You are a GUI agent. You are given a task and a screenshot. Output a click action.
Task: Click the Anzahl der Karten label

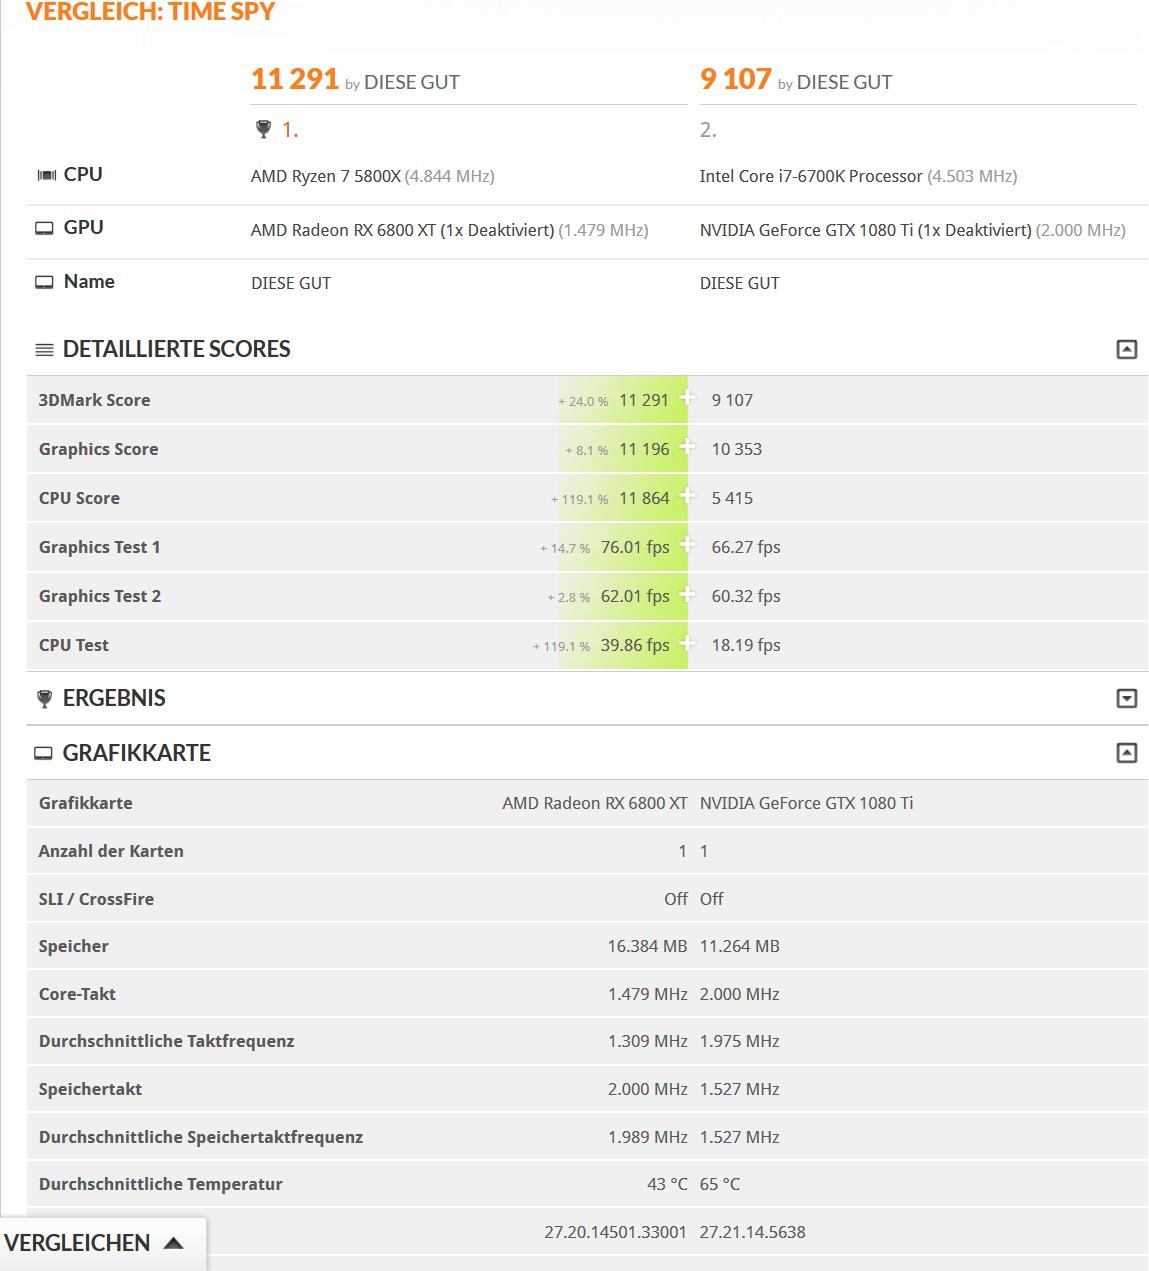[111, 851]
